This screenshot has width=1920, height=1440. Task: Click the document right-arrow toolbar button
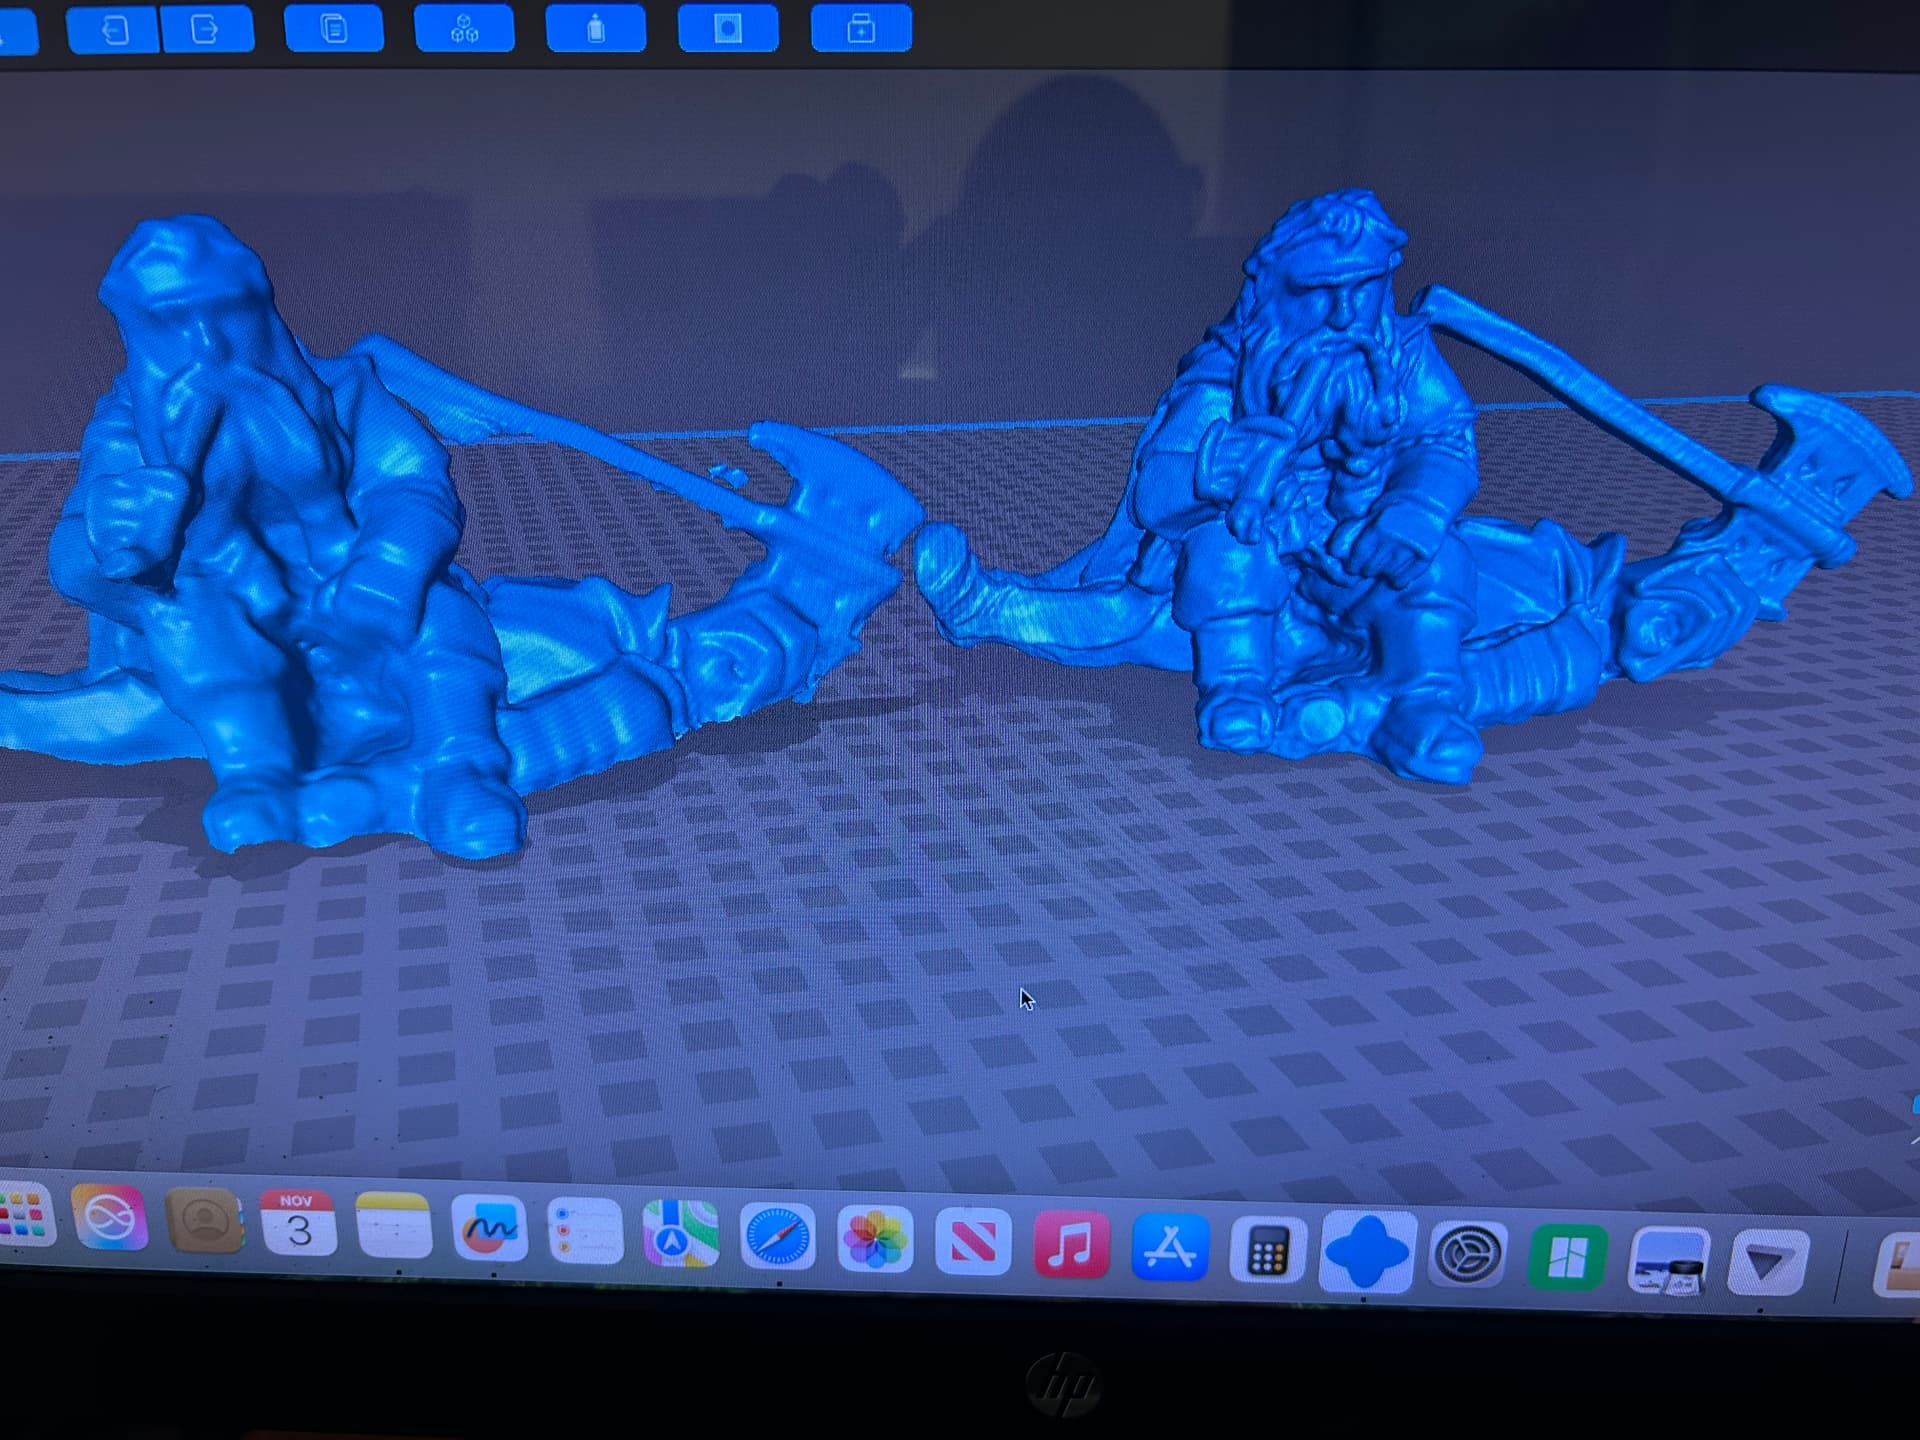[x=206, y=30]
